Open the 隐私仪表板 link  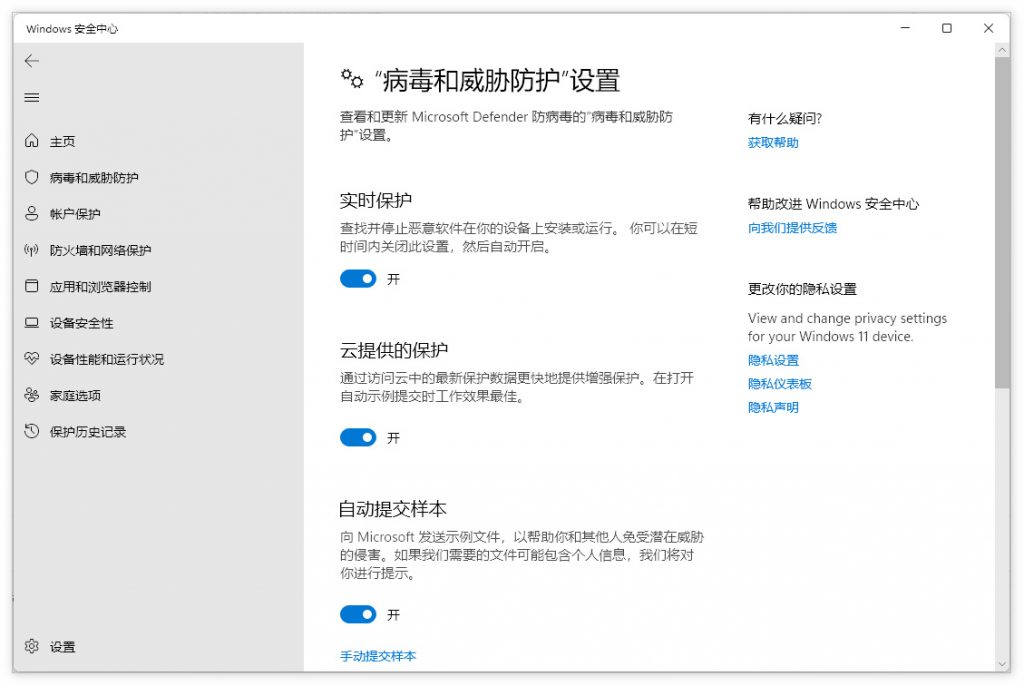tap(780, 384)
